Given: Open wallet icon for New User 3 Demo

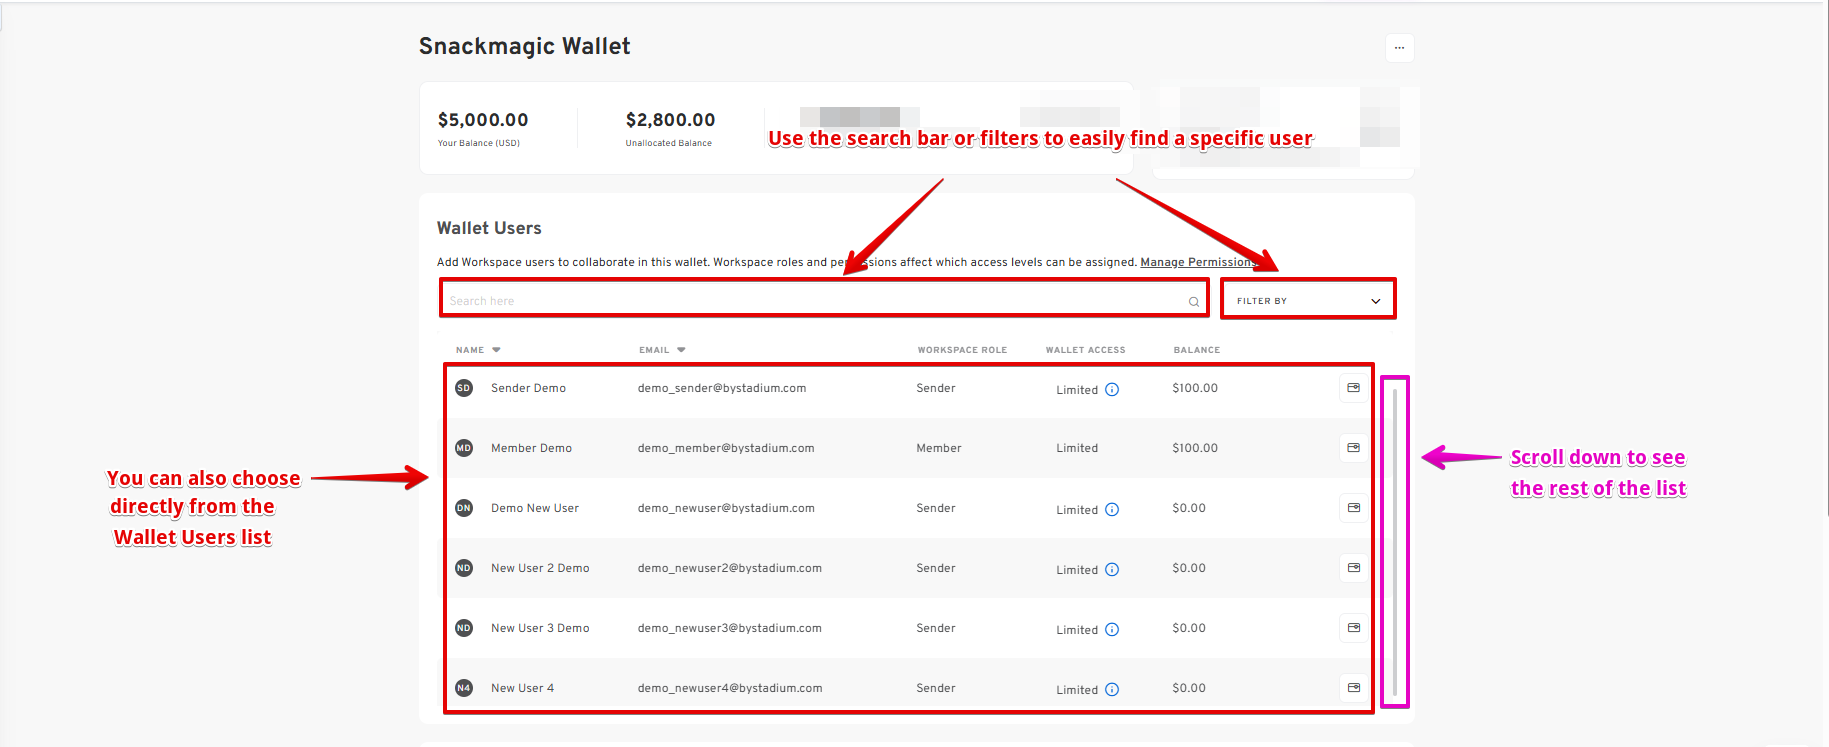Looking at the screenshot, I should (x=1353, y=628).
